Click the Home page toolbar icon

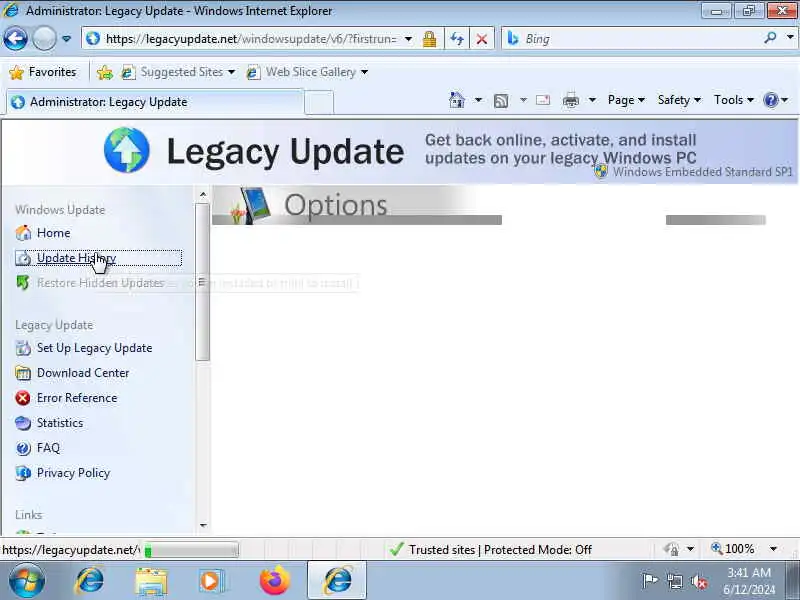(457, 100)
